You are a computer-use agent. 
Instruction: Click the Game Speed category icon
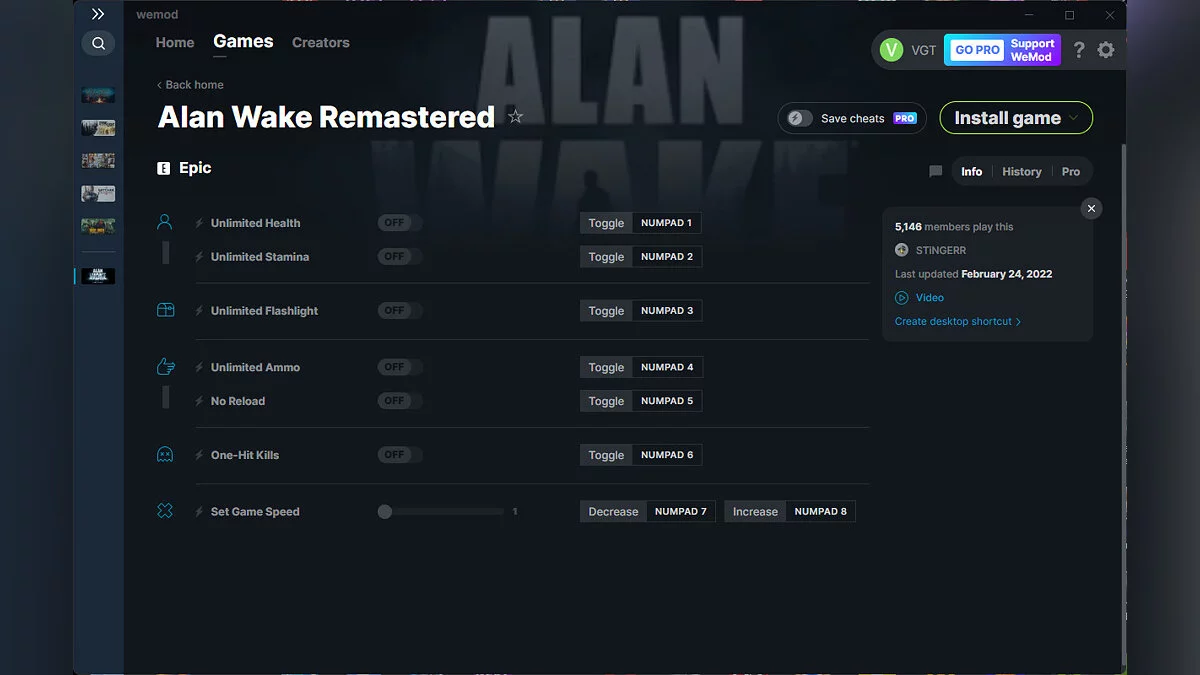tap(165, 511)
